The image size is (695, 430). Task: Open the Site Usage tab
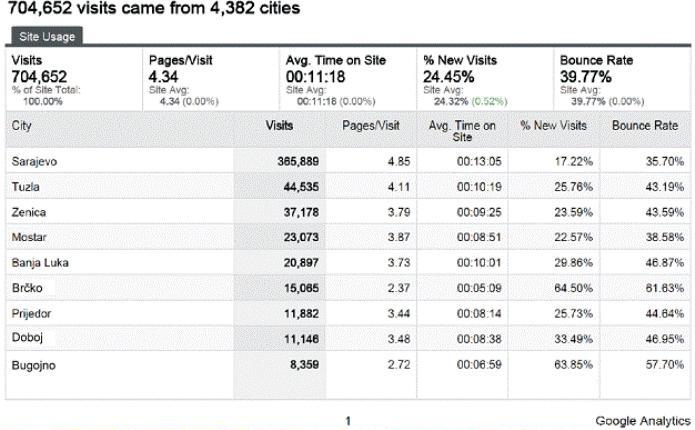pyautogui.click(x=45, y=36)
